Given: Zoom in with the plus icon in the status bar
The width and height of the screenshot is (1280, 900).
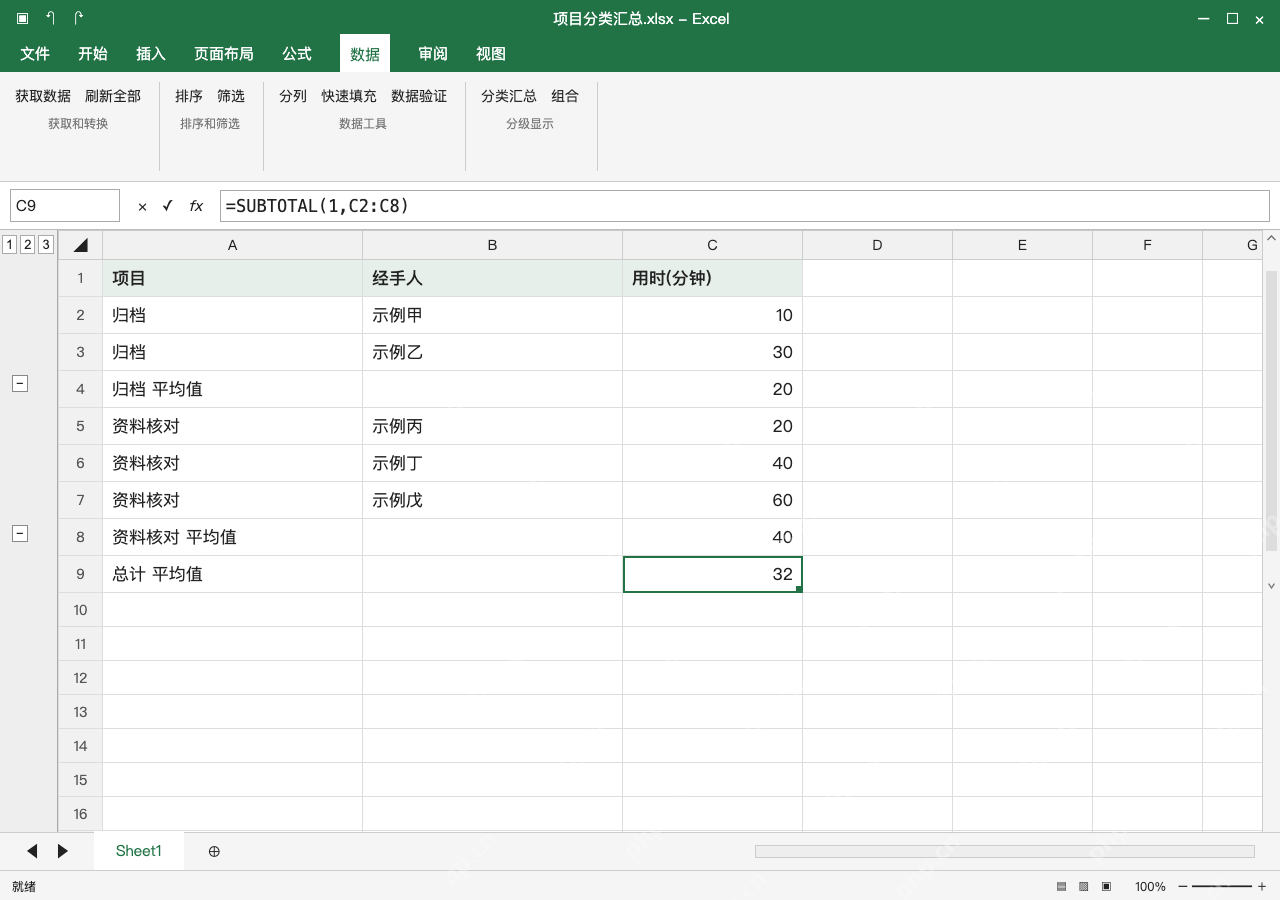Looking at the screenshot, I should 1262,887.
